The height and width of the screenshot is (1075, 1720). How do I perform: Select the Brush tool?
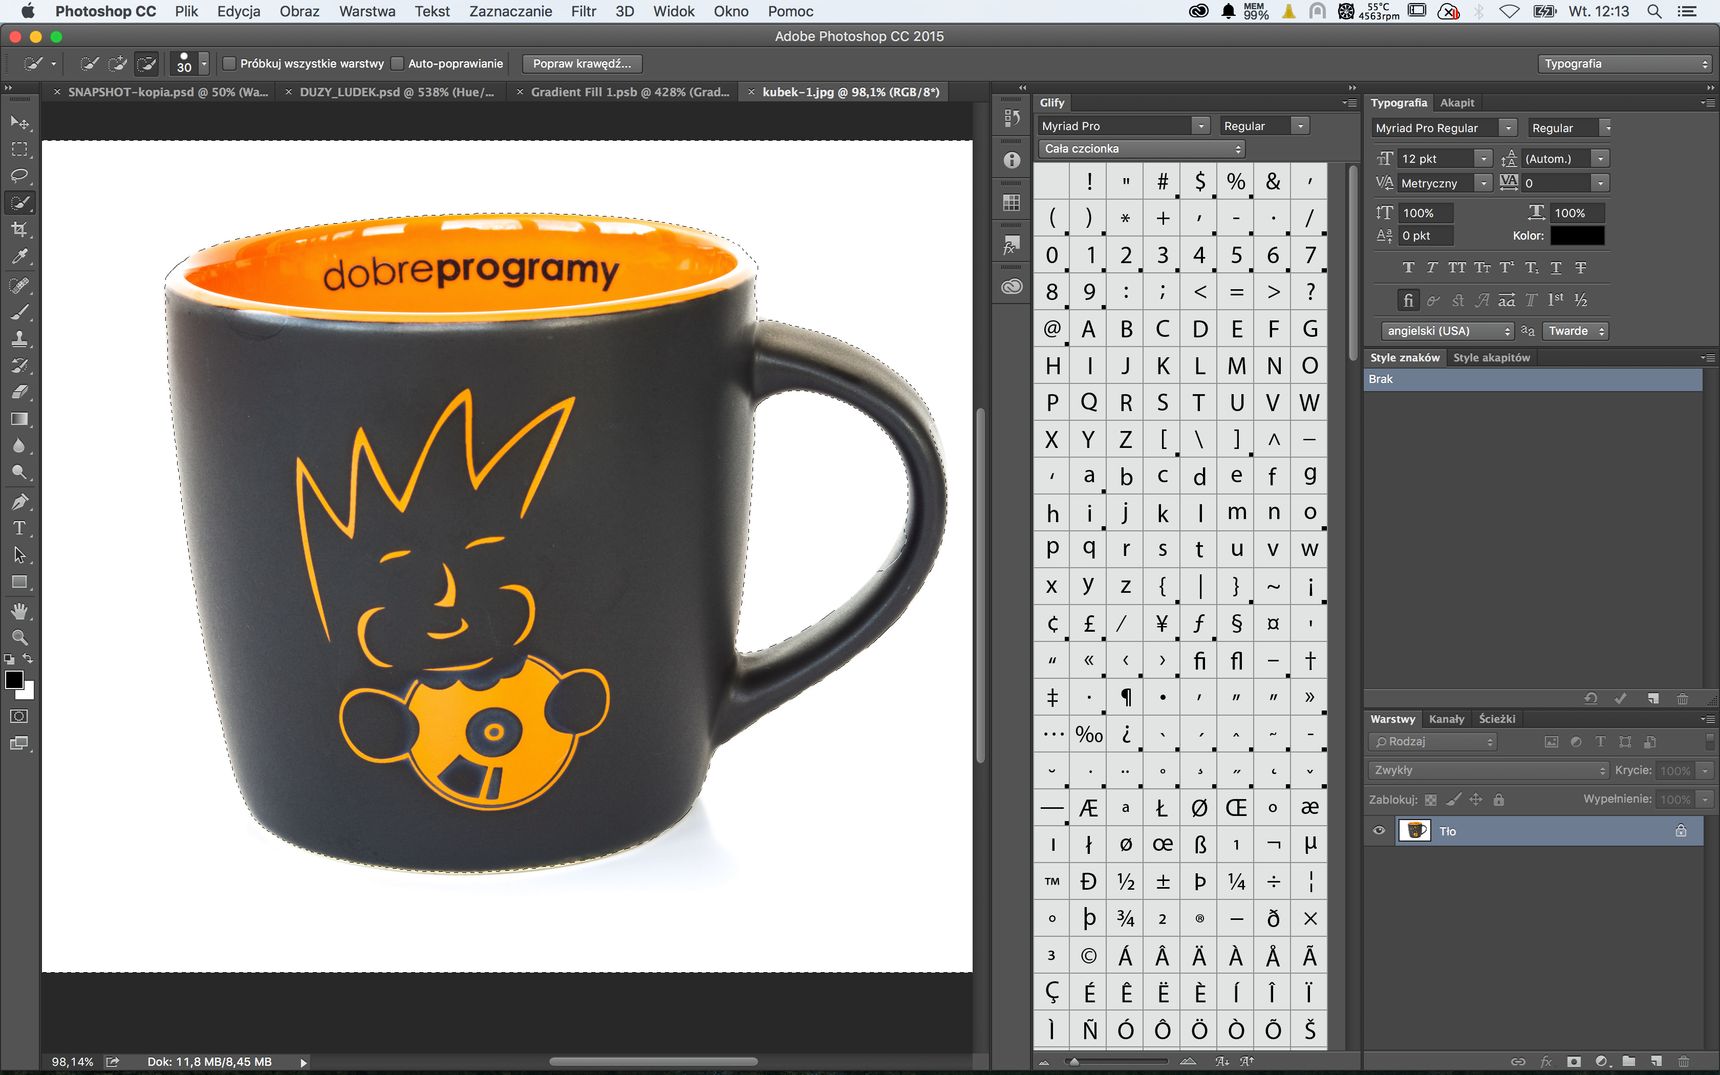click(19, 313)
